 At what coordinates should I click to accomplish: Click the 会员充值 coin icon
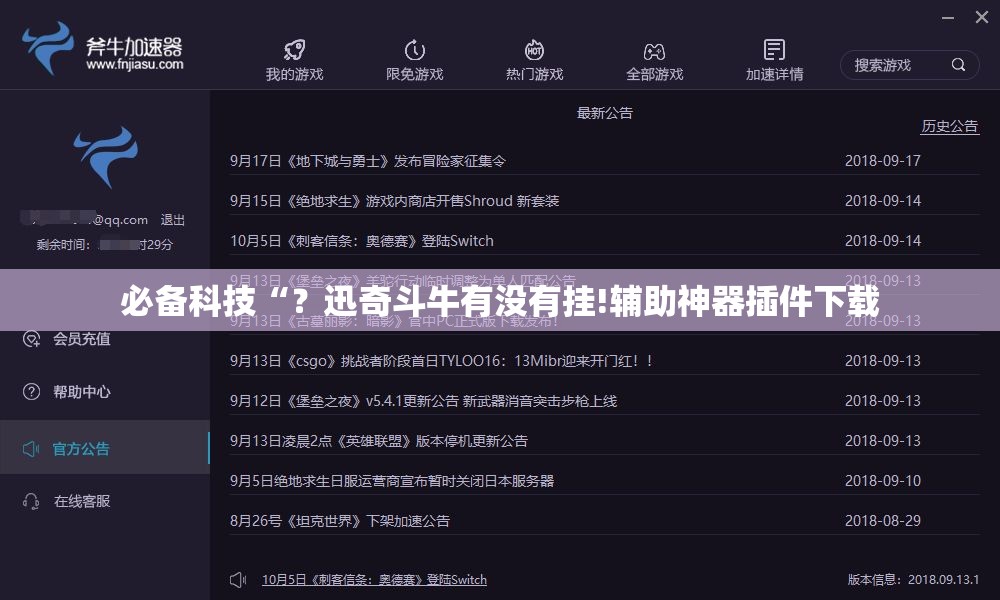tap(31, 339)
